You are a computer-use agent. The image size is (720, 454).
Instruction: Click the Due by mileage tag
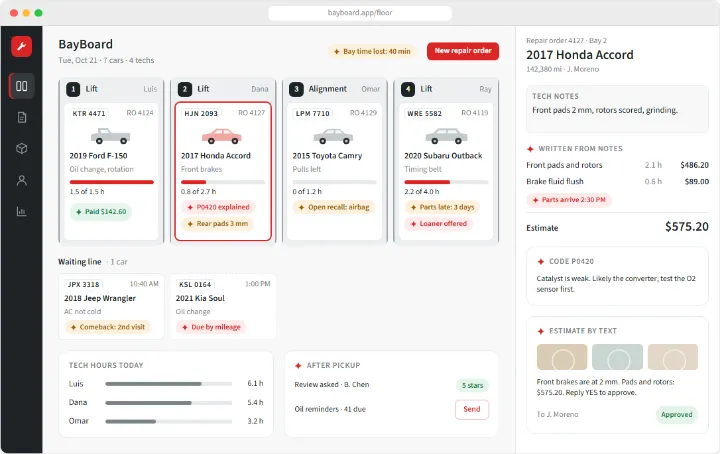(x=211, y=327)
